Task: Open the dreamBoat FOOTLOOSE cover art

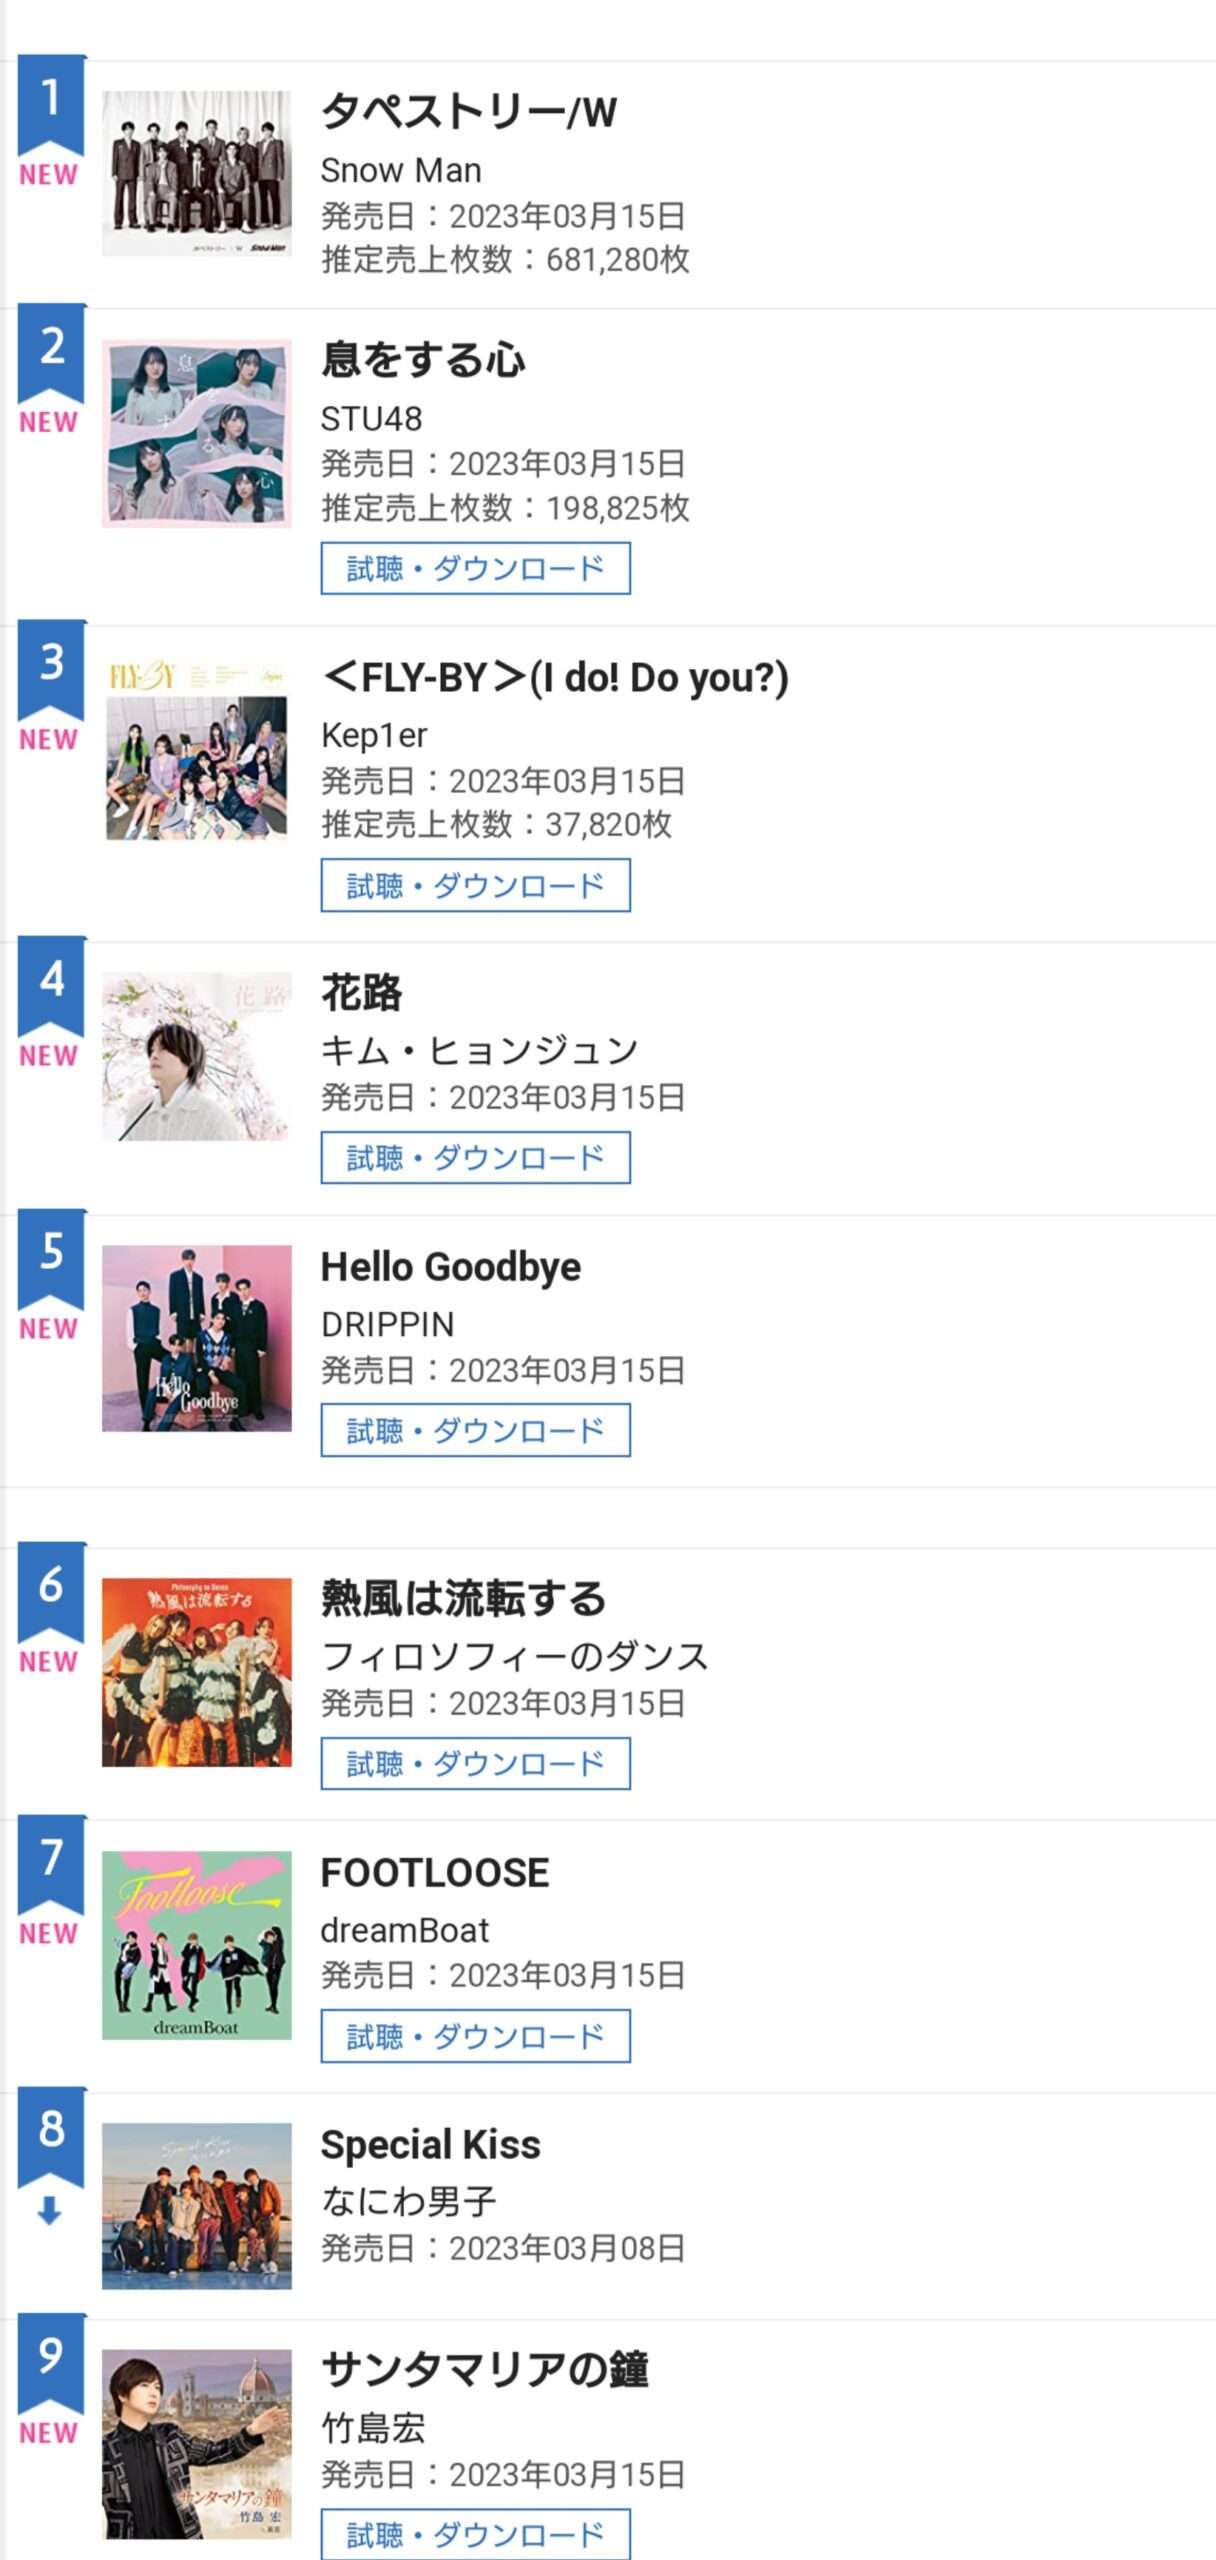Action: point(196,1944)
